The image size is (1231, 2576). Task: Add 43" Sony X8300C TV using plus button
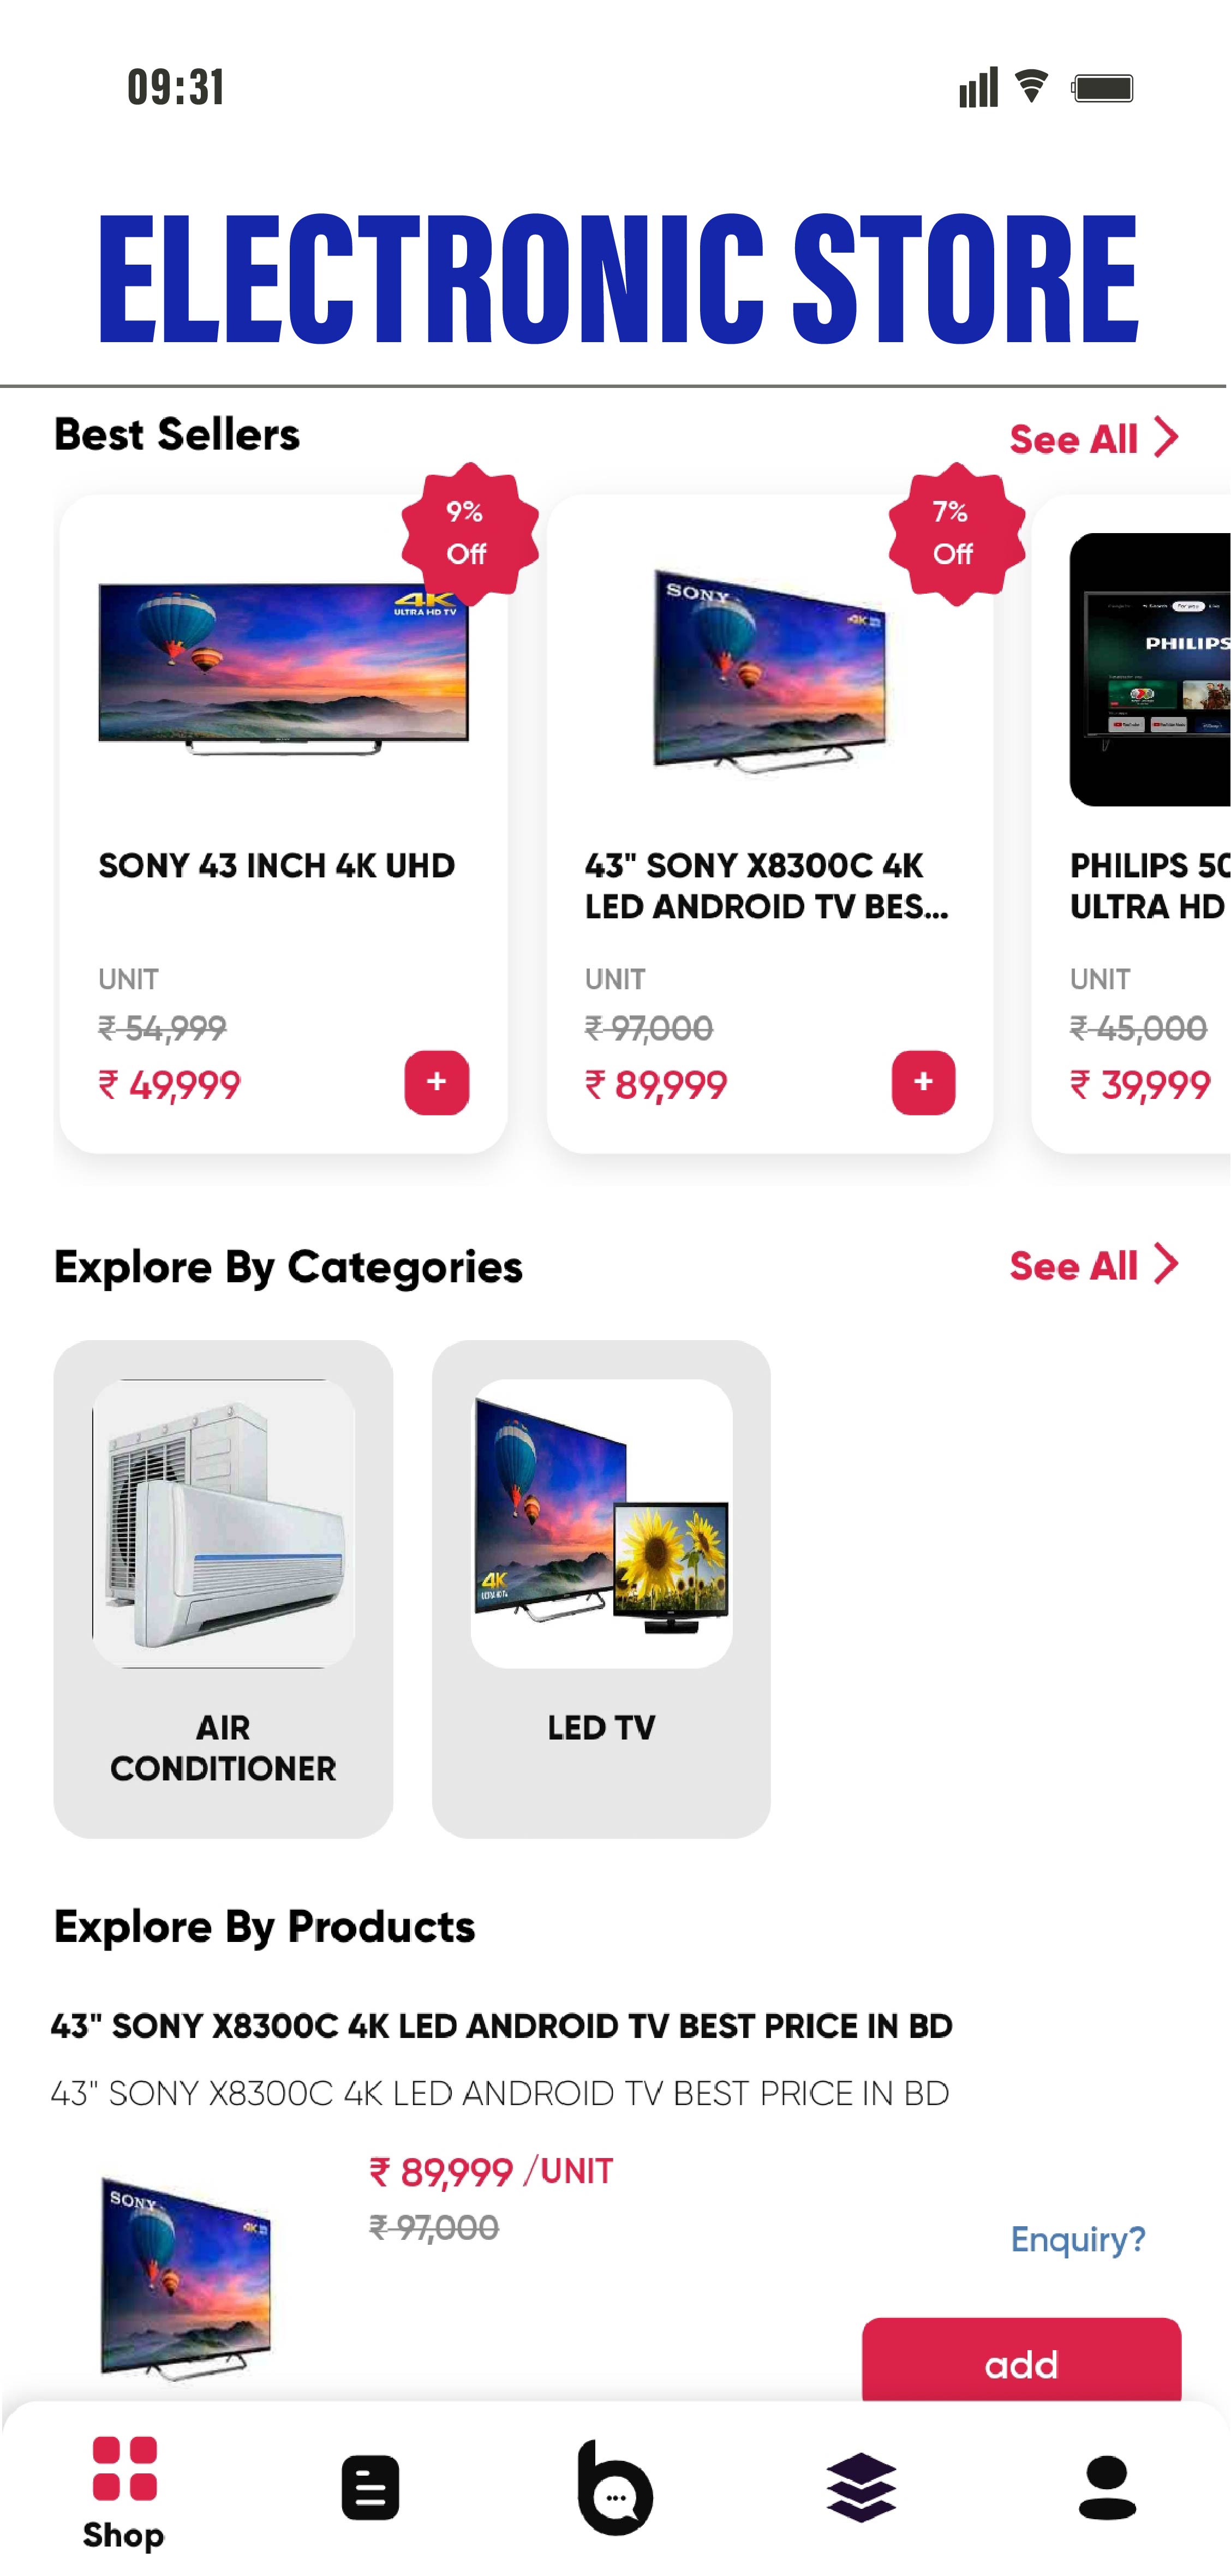(923, 1082)
